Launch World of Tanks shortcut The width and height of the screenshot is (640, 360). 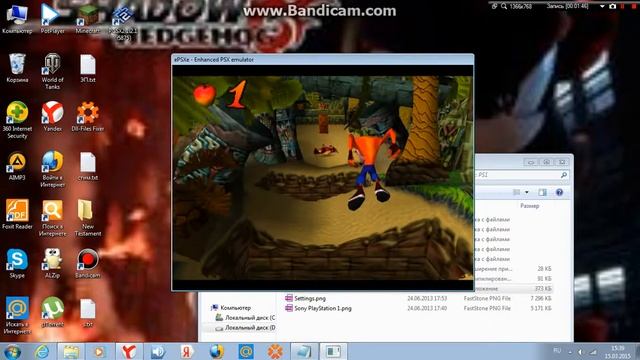click(52, 71)
